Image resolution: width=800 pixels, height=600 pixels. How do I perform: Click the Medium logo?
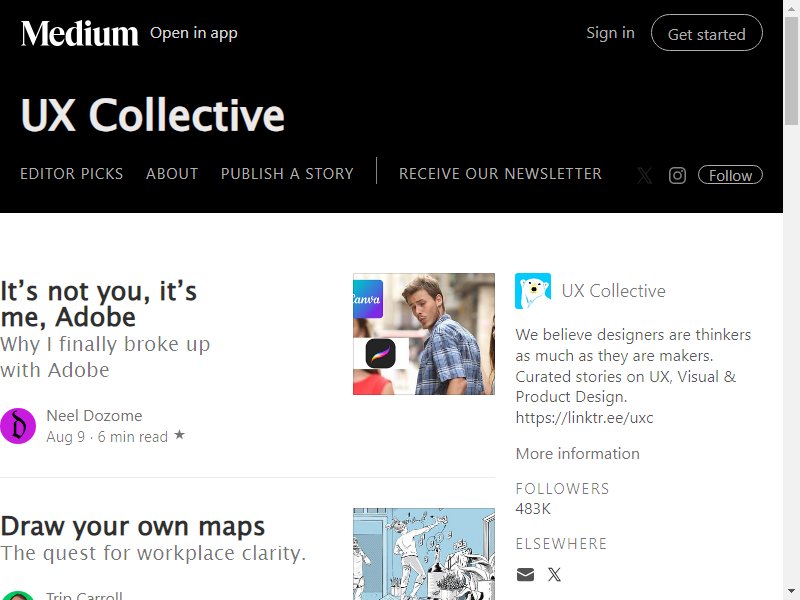[x=80, y=33]
